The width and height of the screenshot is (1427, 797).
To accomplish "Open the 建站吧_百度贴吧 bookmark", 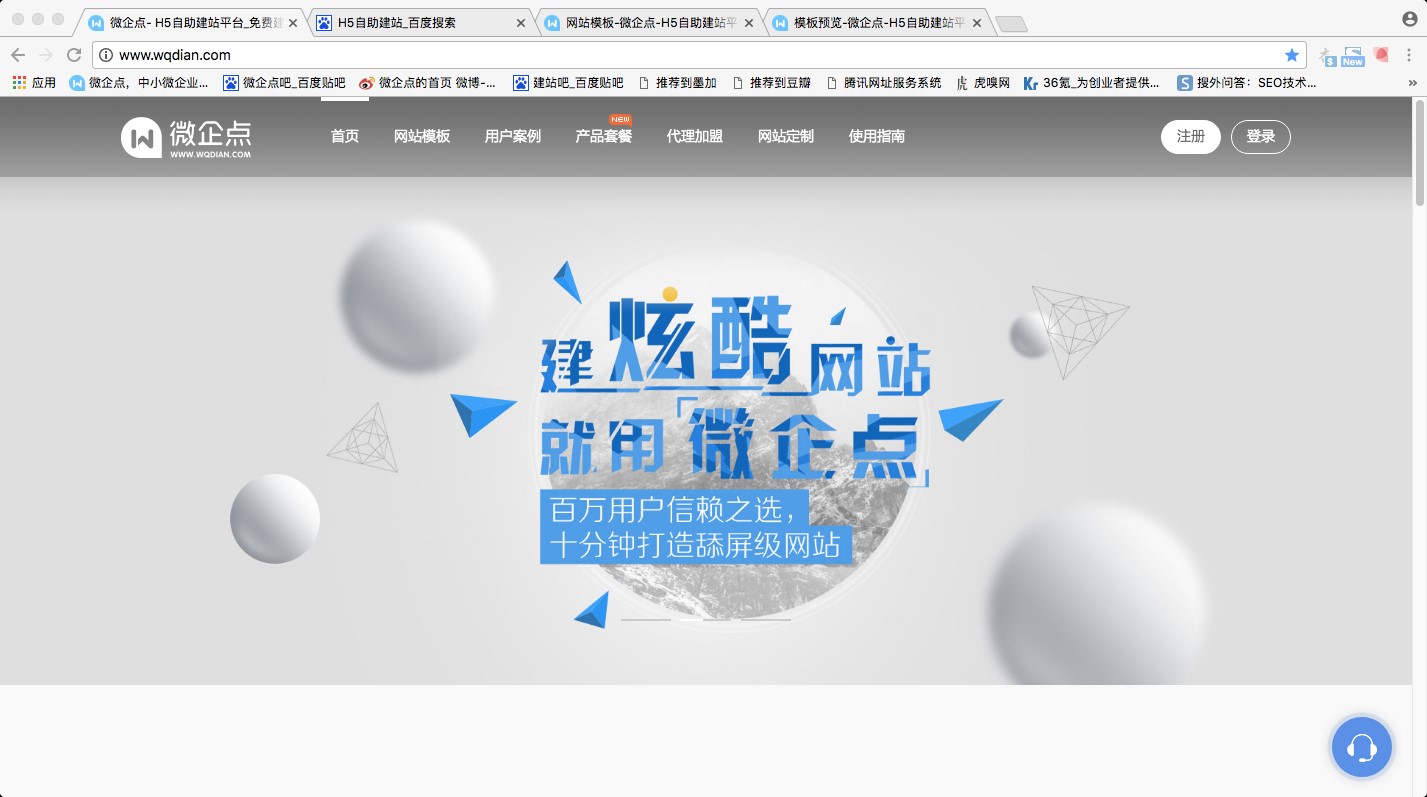I will (568, 83).
